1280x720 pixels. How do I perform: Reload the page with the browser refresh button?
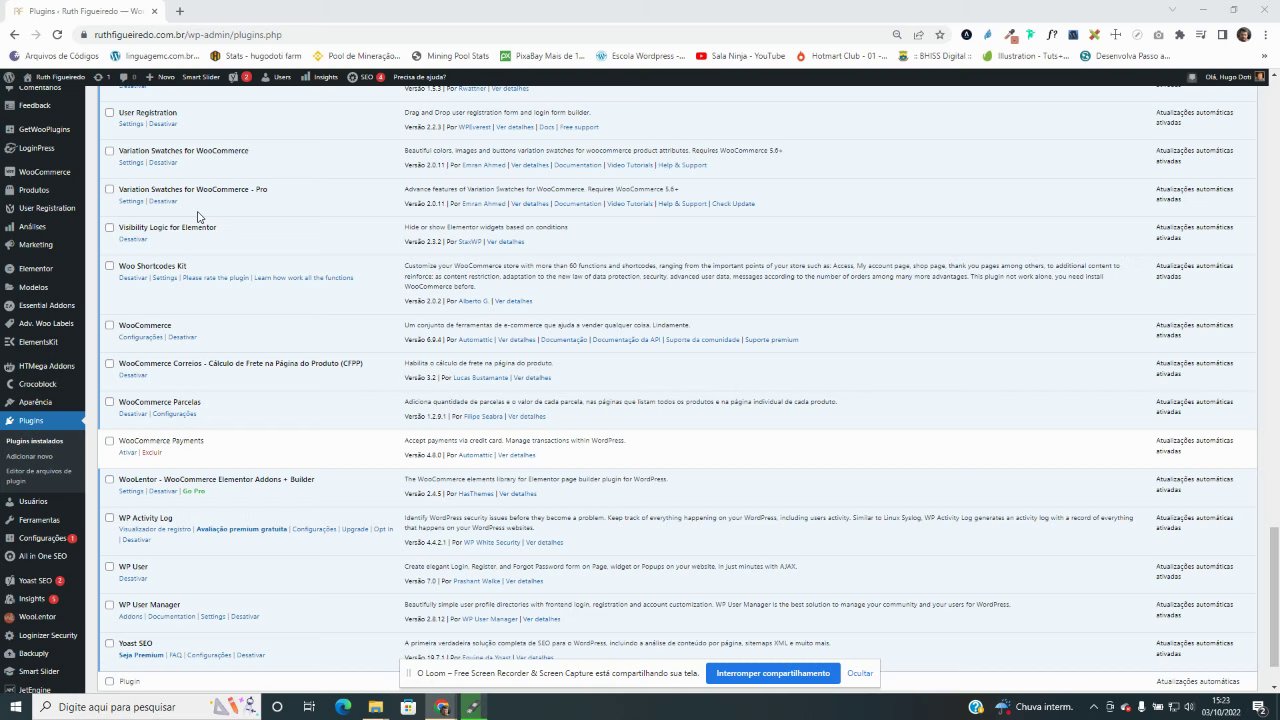click(57, 34)
